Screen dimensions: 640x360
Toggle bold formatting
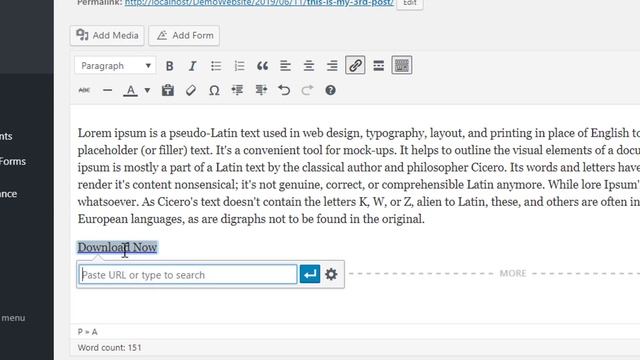coord(169,66)
